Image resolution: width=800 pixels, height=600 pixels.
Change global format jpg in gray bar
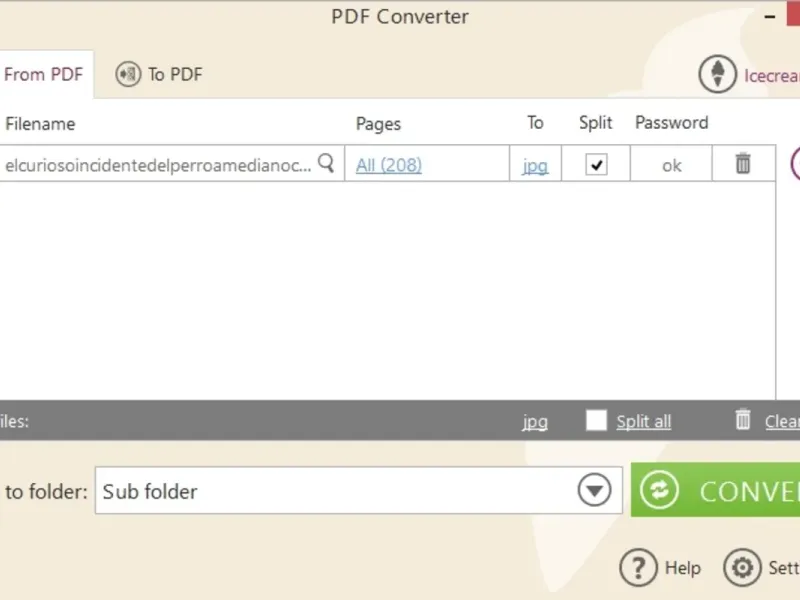[535, 421]
